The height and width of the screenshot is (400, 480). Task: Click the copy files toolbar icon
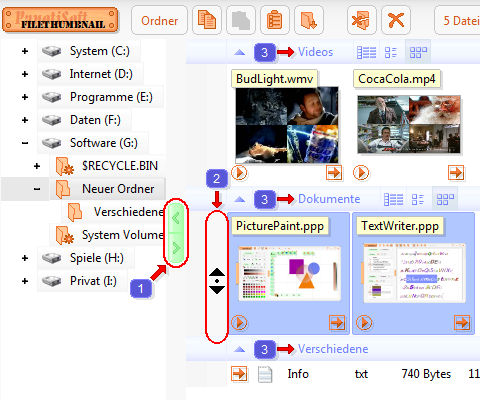click(x=207, y=20)
